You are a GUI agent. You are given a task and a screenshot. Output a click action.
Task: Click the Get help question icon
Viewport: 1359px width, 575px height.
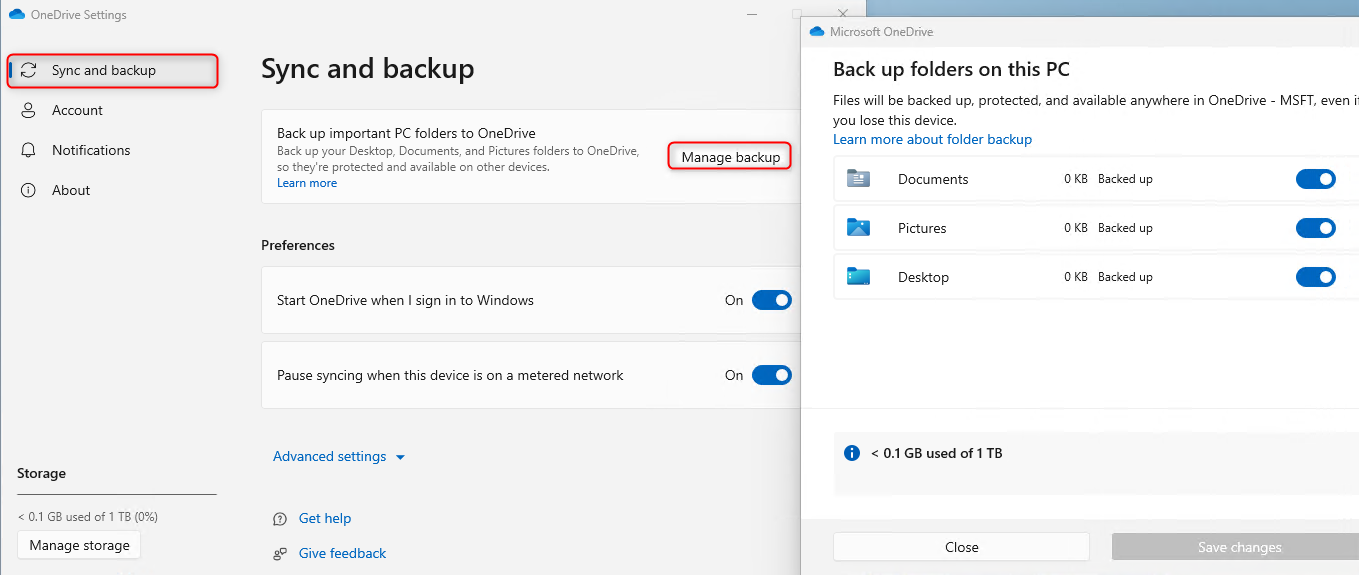tap(280, 518)
